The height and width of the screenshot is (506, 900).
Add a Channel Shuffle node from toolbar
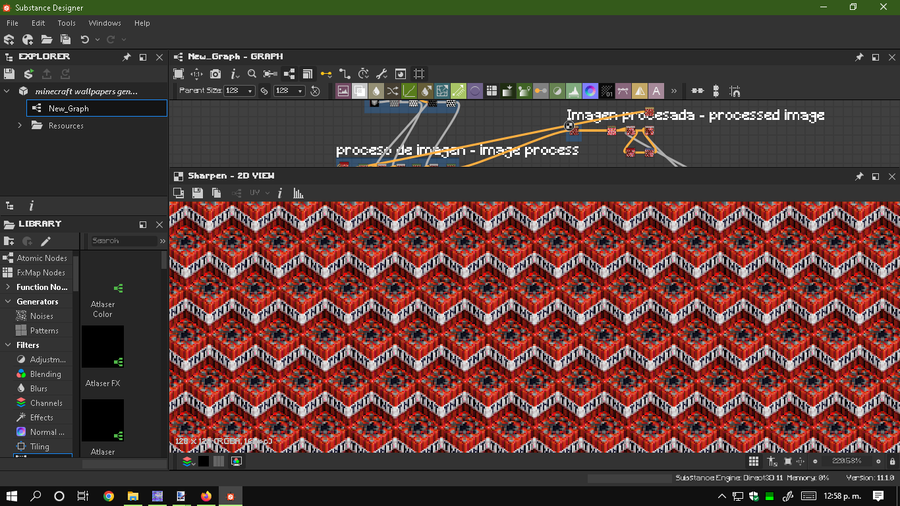(393, 91)
